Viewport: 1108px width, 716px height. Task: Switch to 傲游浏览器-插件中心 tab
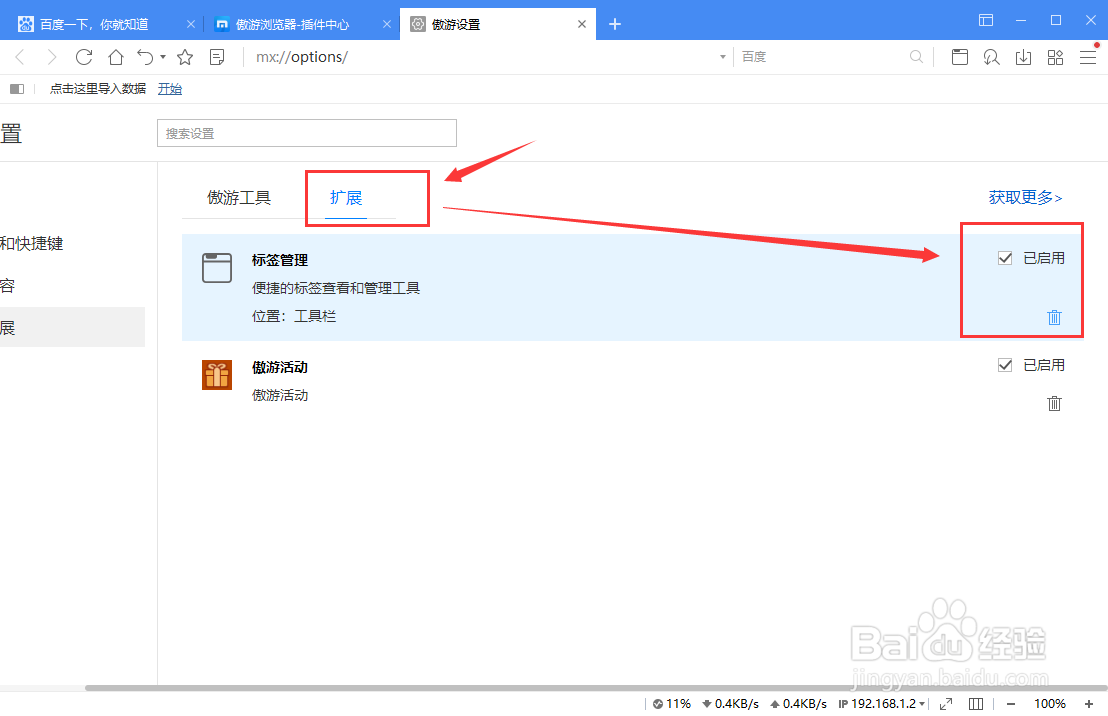click(x=293, y=25)
